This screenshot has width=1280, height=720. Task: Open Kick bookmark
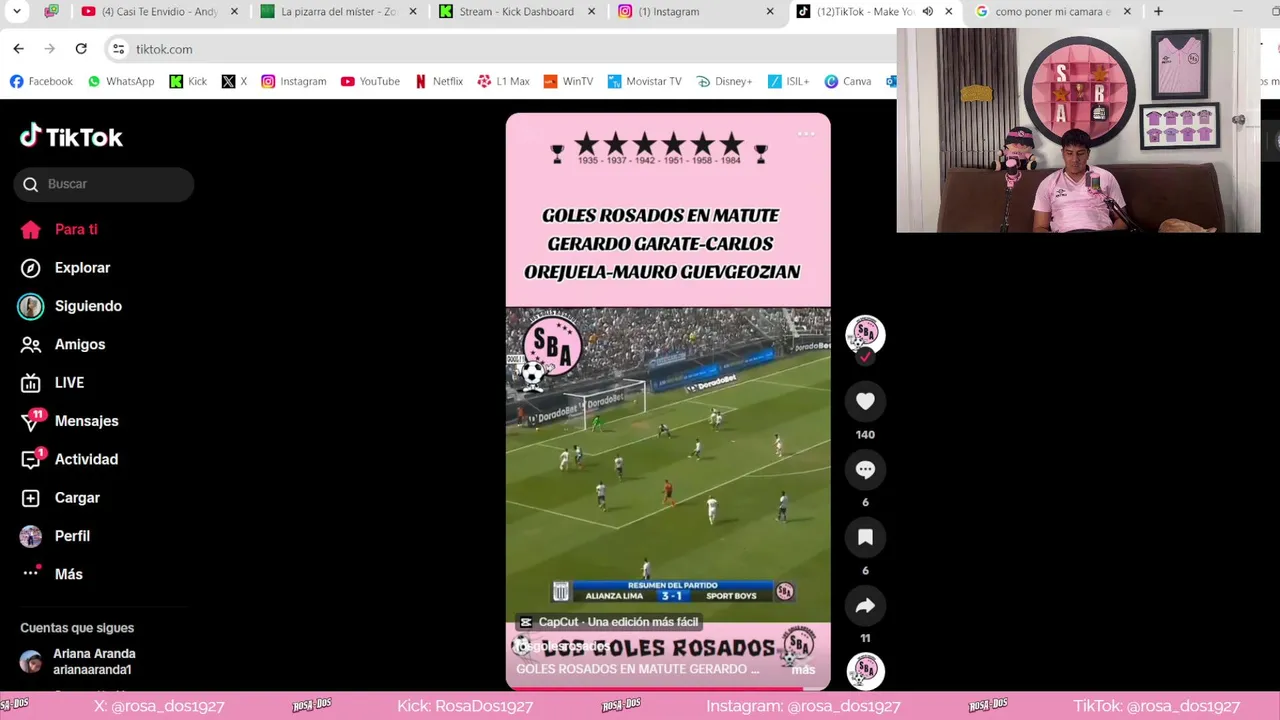[188, 81]
